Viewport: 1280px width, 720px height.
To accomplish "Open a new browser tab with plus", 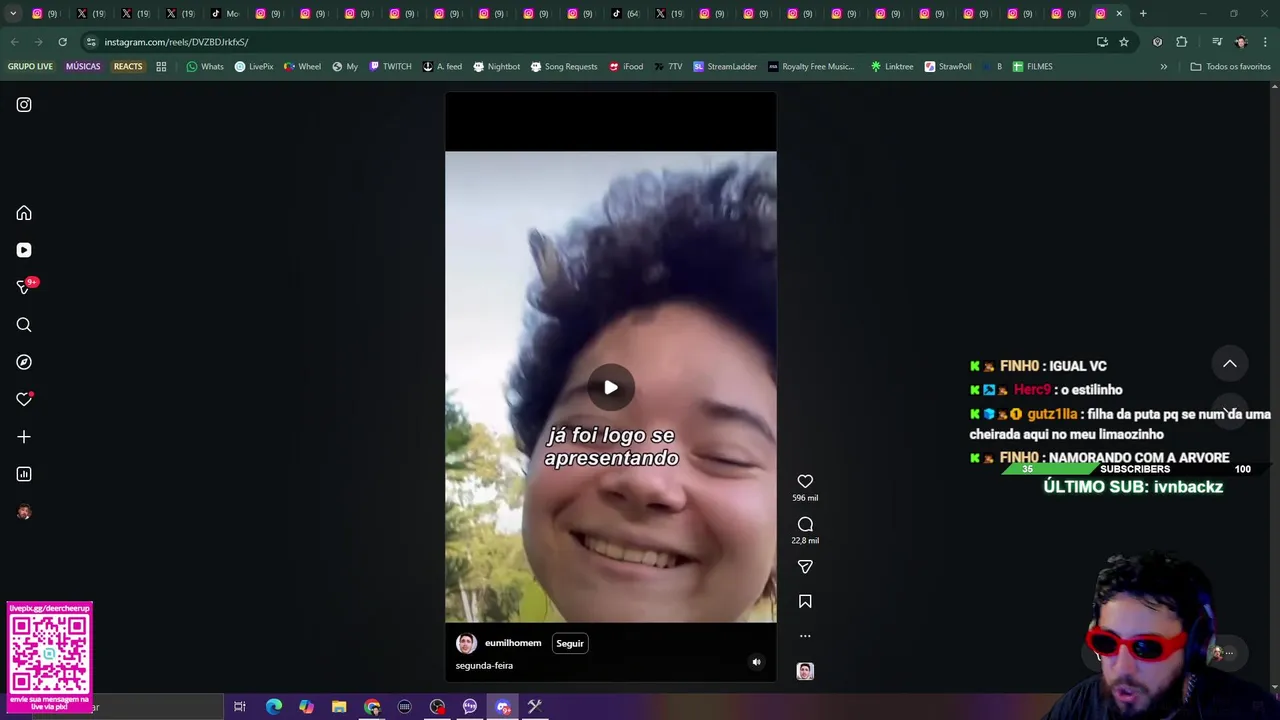I will tap(1143, 14).
